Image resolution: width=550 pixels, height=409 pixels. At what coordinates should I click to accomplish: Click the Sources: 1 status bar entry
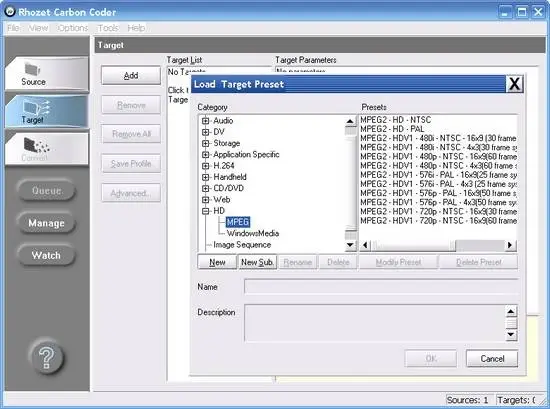(x=468, y=400)
